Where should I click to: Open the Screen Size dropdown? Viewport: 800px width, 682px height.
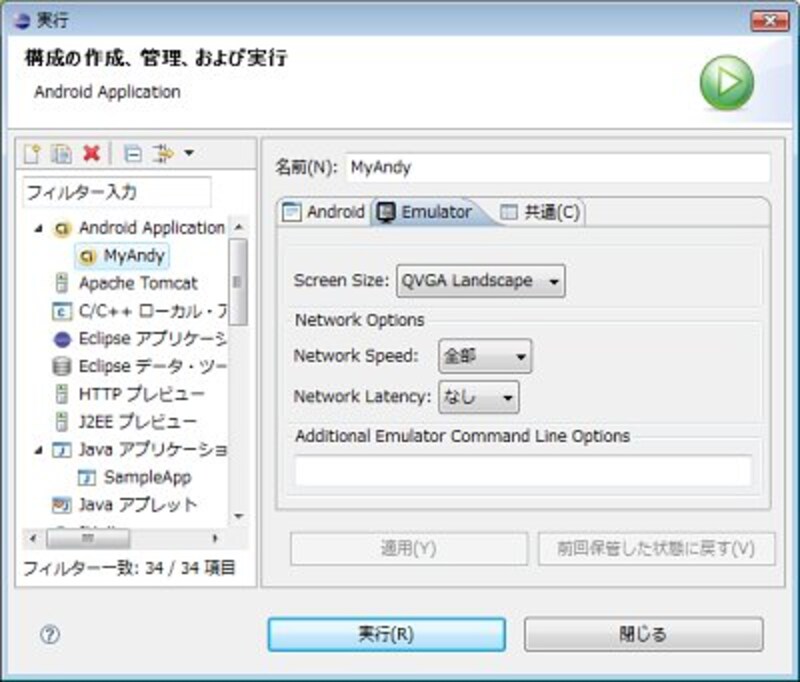(x=481, y=281)
